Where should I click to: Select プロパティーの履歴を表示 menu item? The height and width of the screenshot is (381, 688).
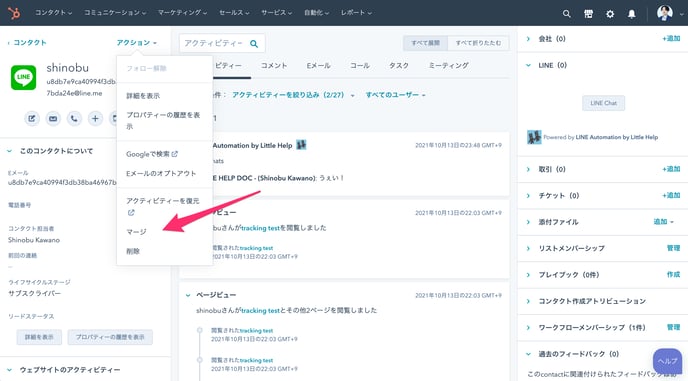tap(163, 120)
